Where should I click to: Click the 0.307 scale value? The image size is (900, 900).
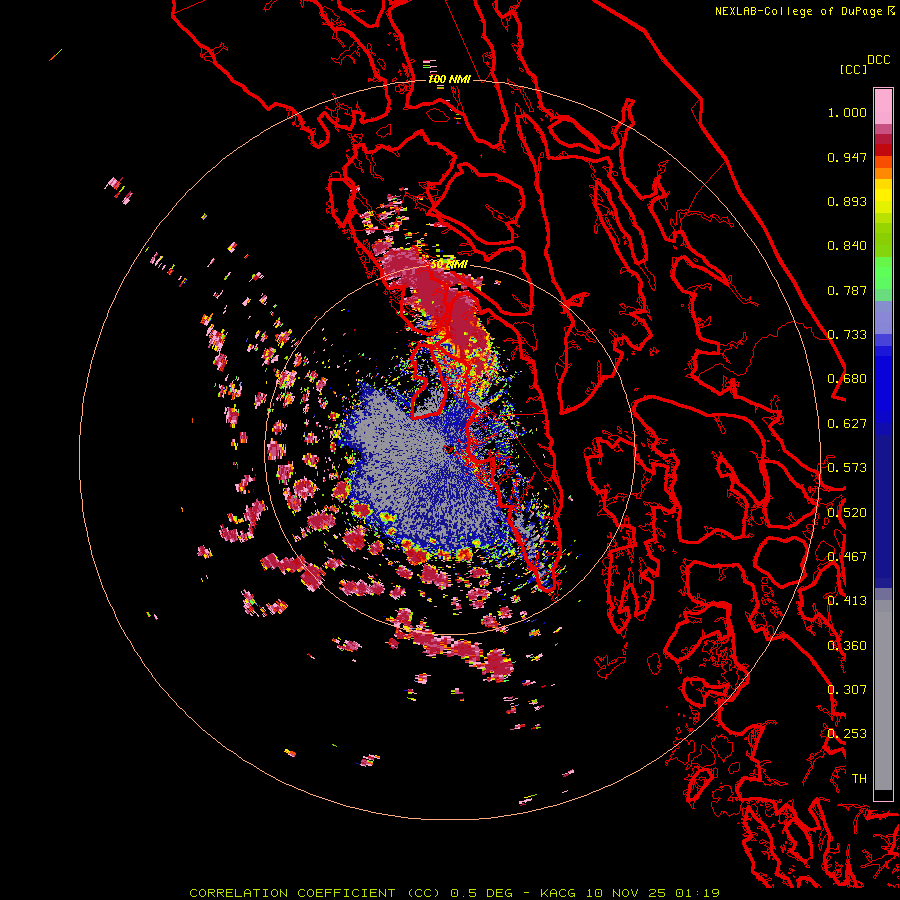(x=847, y=690)
